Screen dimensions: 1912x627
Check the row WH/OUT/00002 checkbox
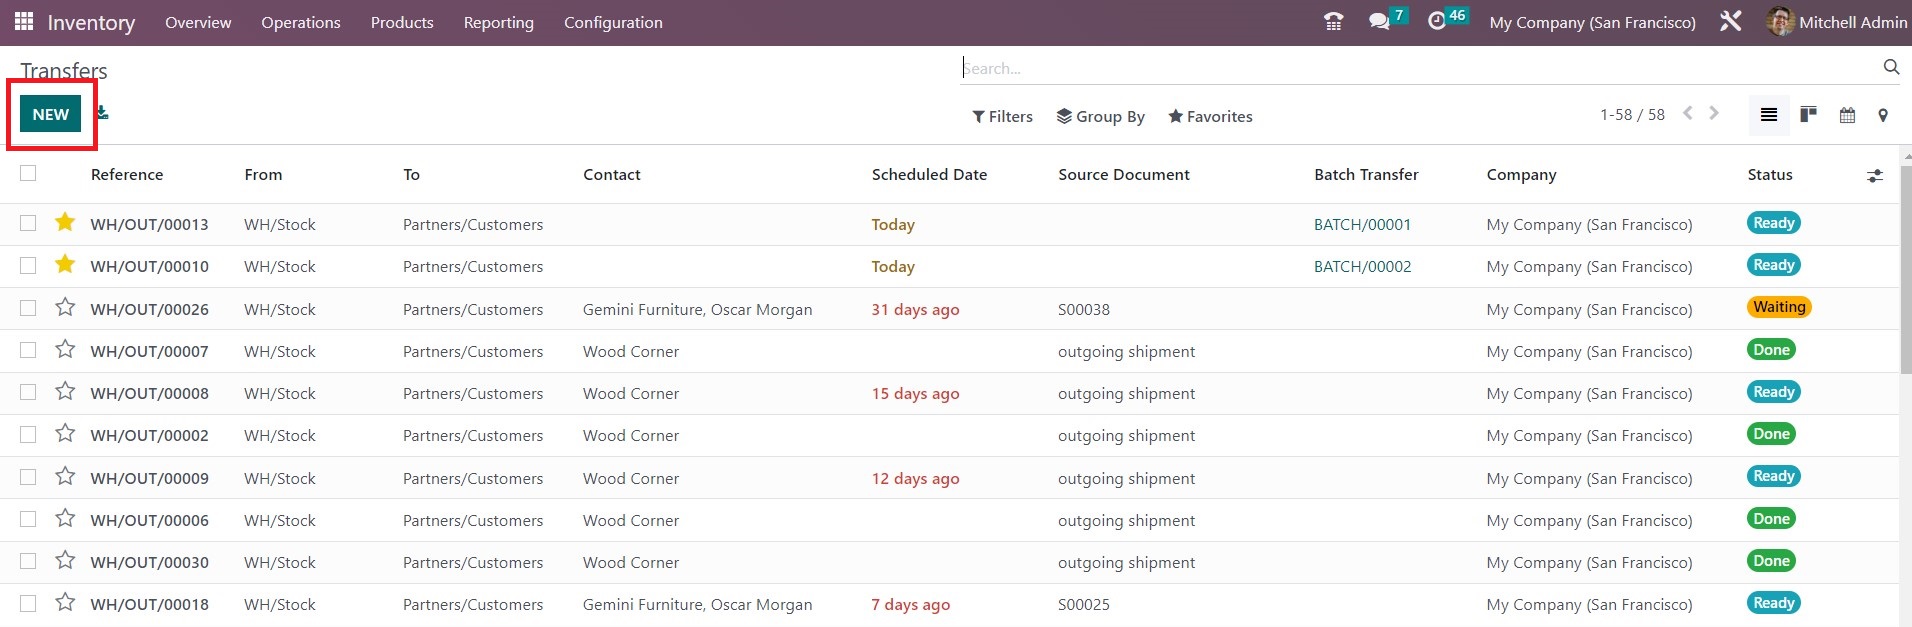tap(28, 434)
